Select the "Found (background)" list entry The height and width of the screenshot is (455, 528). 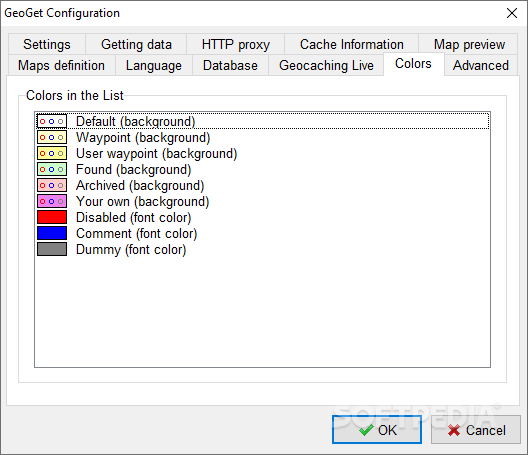tap(262, 169)
